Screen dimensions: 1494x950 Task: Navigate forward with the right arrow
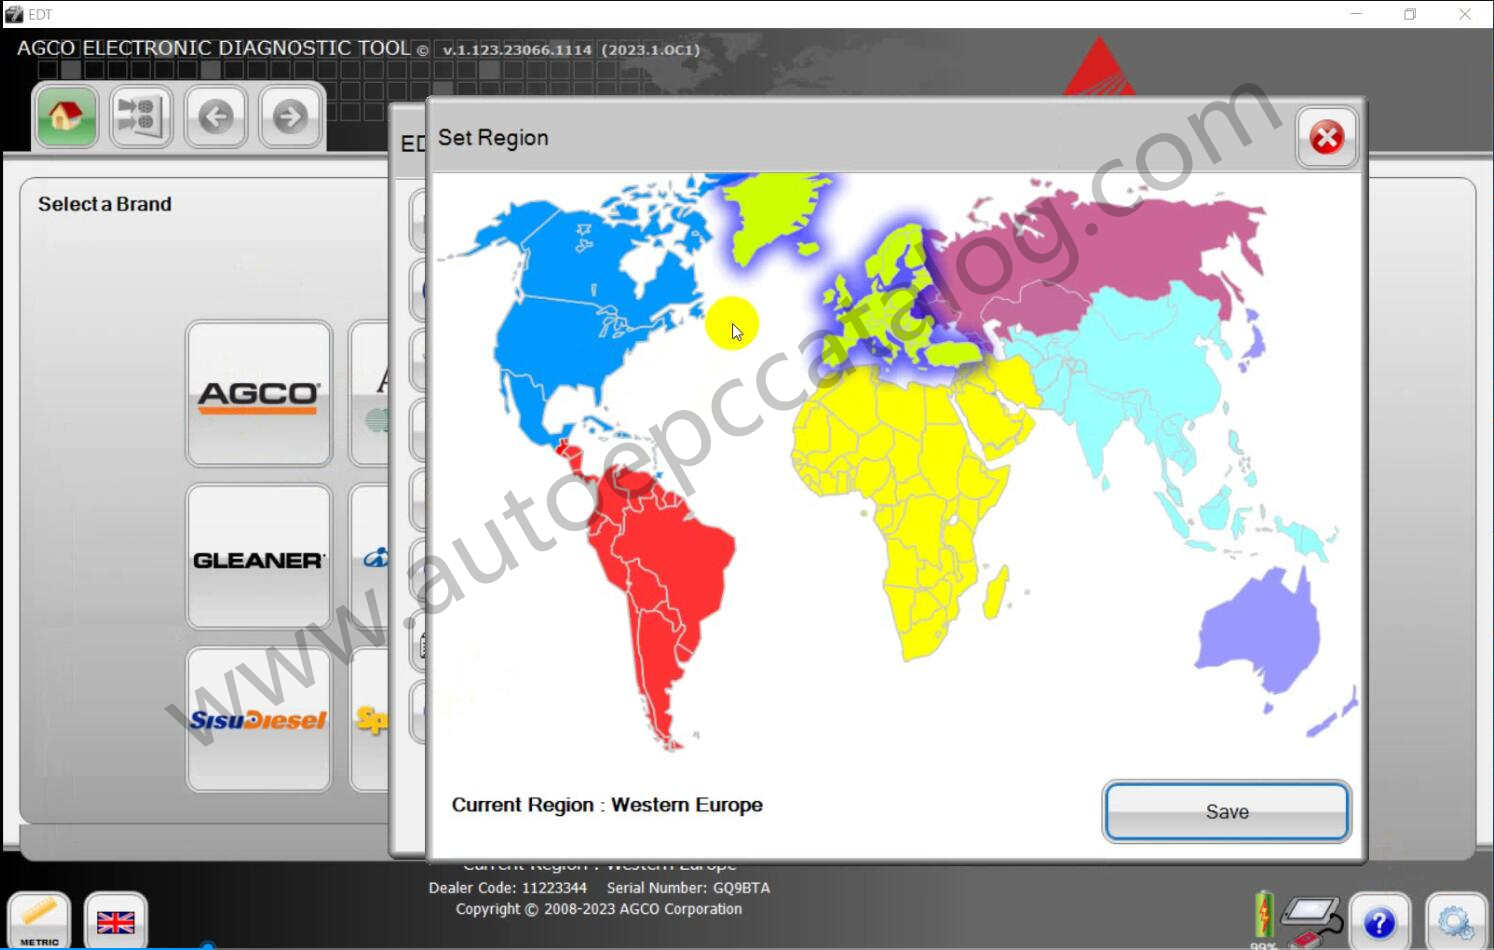click(x=290, y=117)
